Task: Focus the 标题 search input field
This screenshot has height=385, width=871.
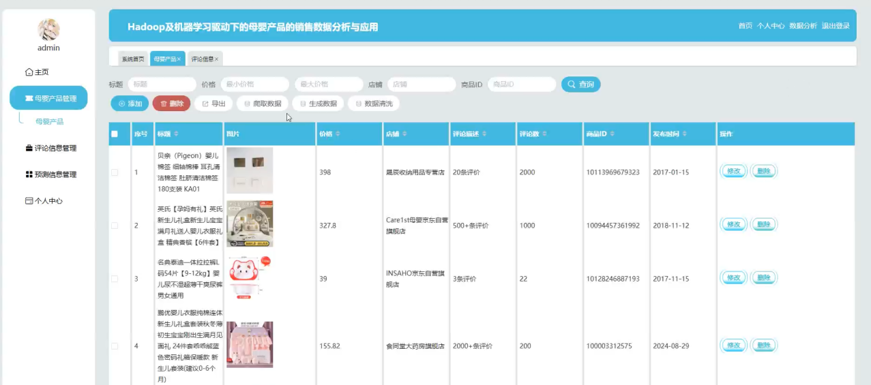Action: point(162,84)
